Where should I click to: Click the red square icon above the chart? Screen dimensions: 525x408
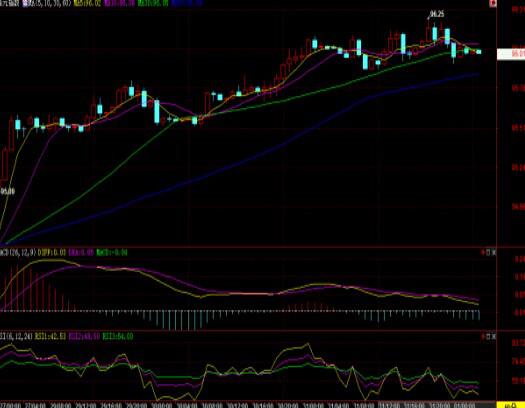coord(493,3)
